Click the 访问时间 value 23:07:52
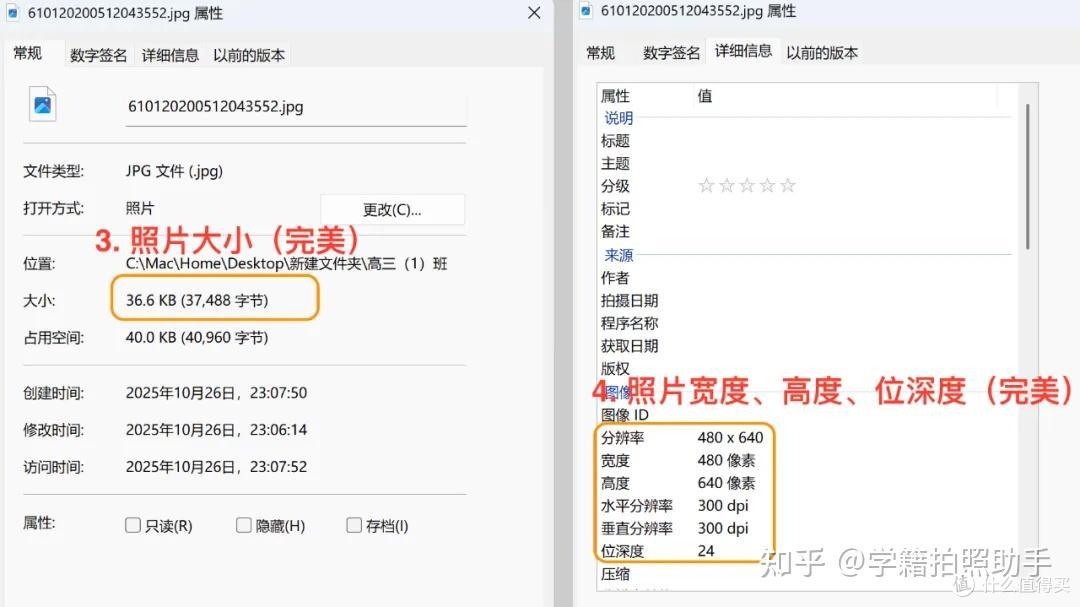 216,467
